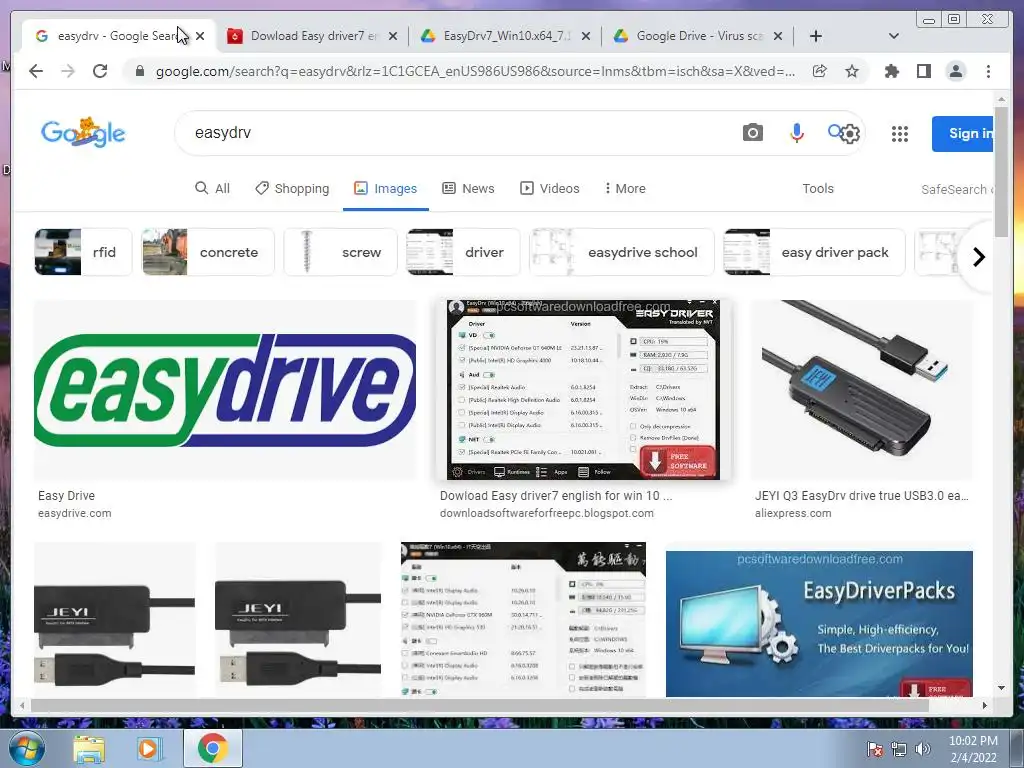1024x768 pixels.
Task: Open the aliexpress.com source link
Action: pos(793,513)
